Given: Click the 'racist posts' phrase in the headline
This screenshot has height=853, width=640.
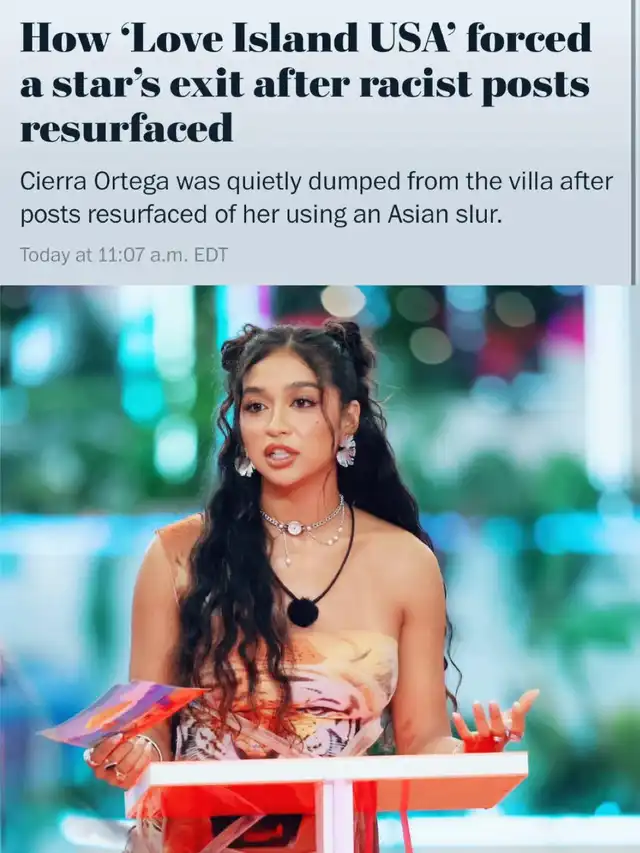Looking at the screenshot, I should [474, 84].
